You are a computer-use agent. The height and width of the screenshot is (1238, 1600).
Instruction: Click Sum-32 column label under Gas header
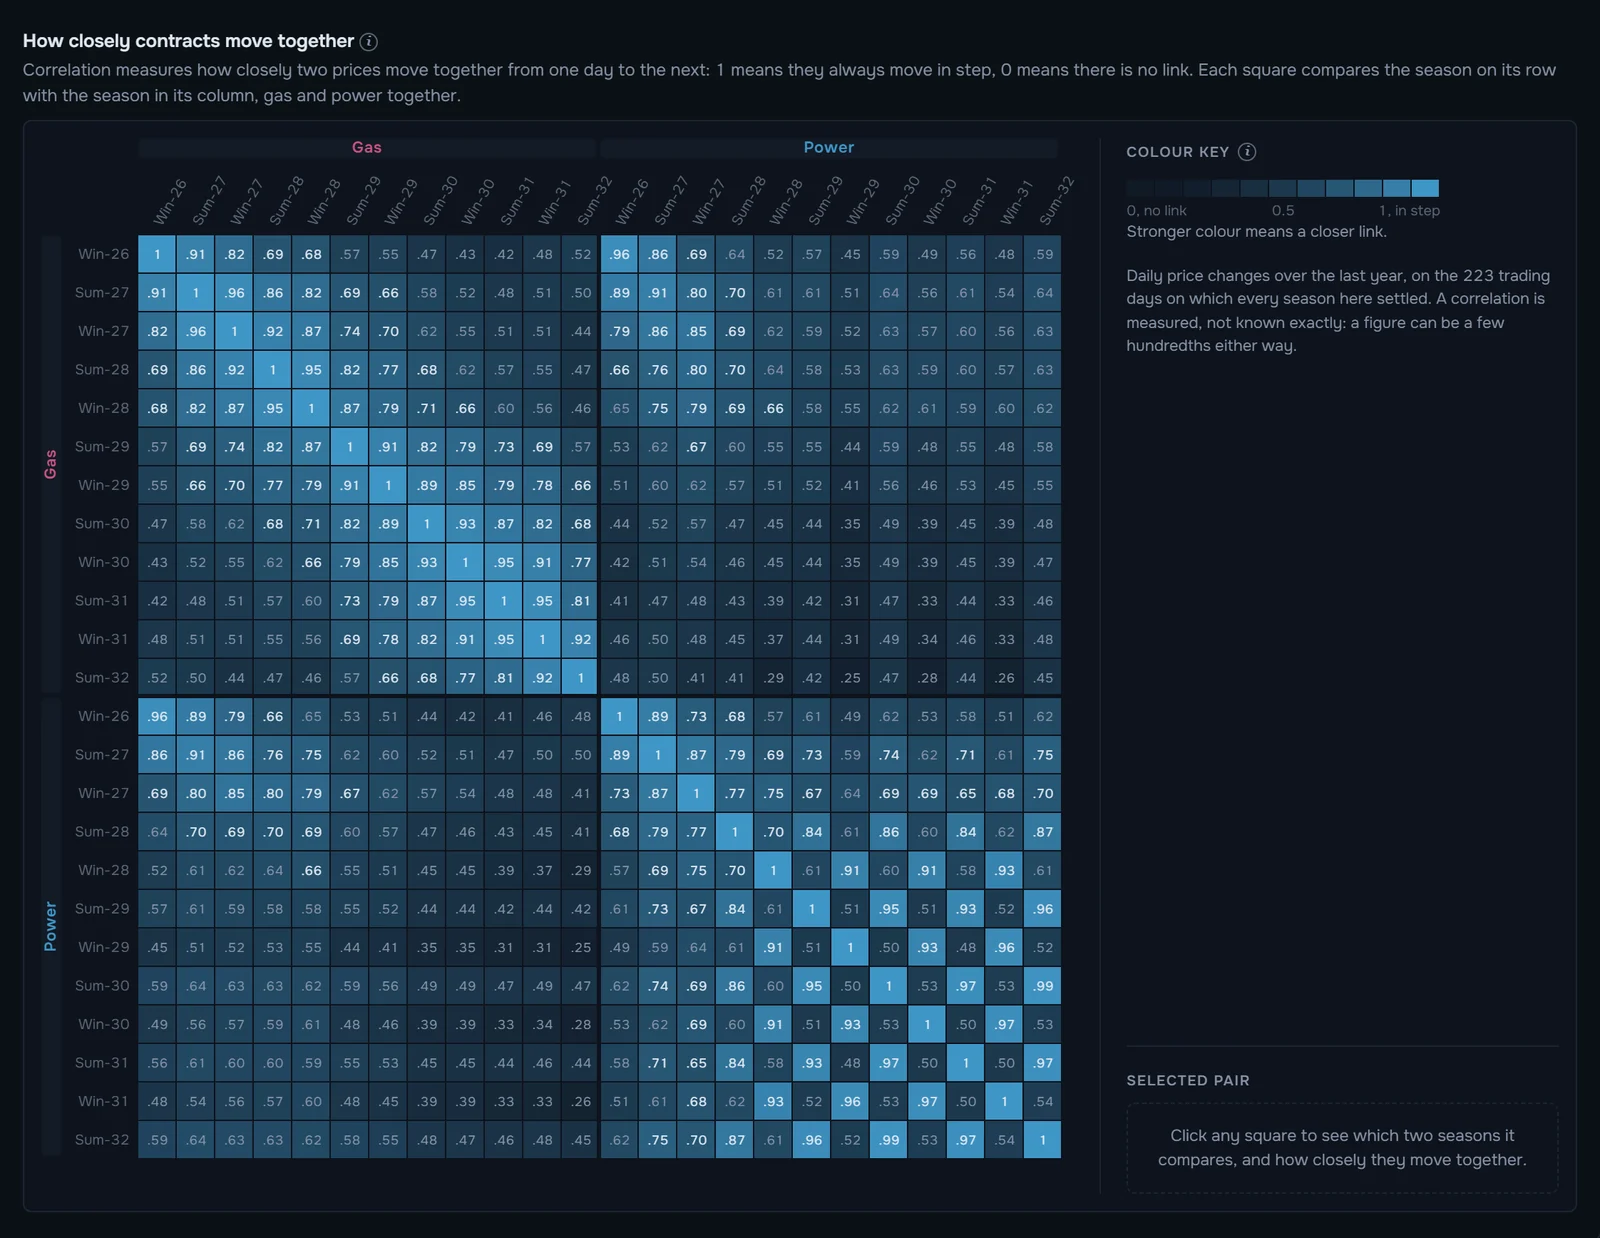click(593, 202)
